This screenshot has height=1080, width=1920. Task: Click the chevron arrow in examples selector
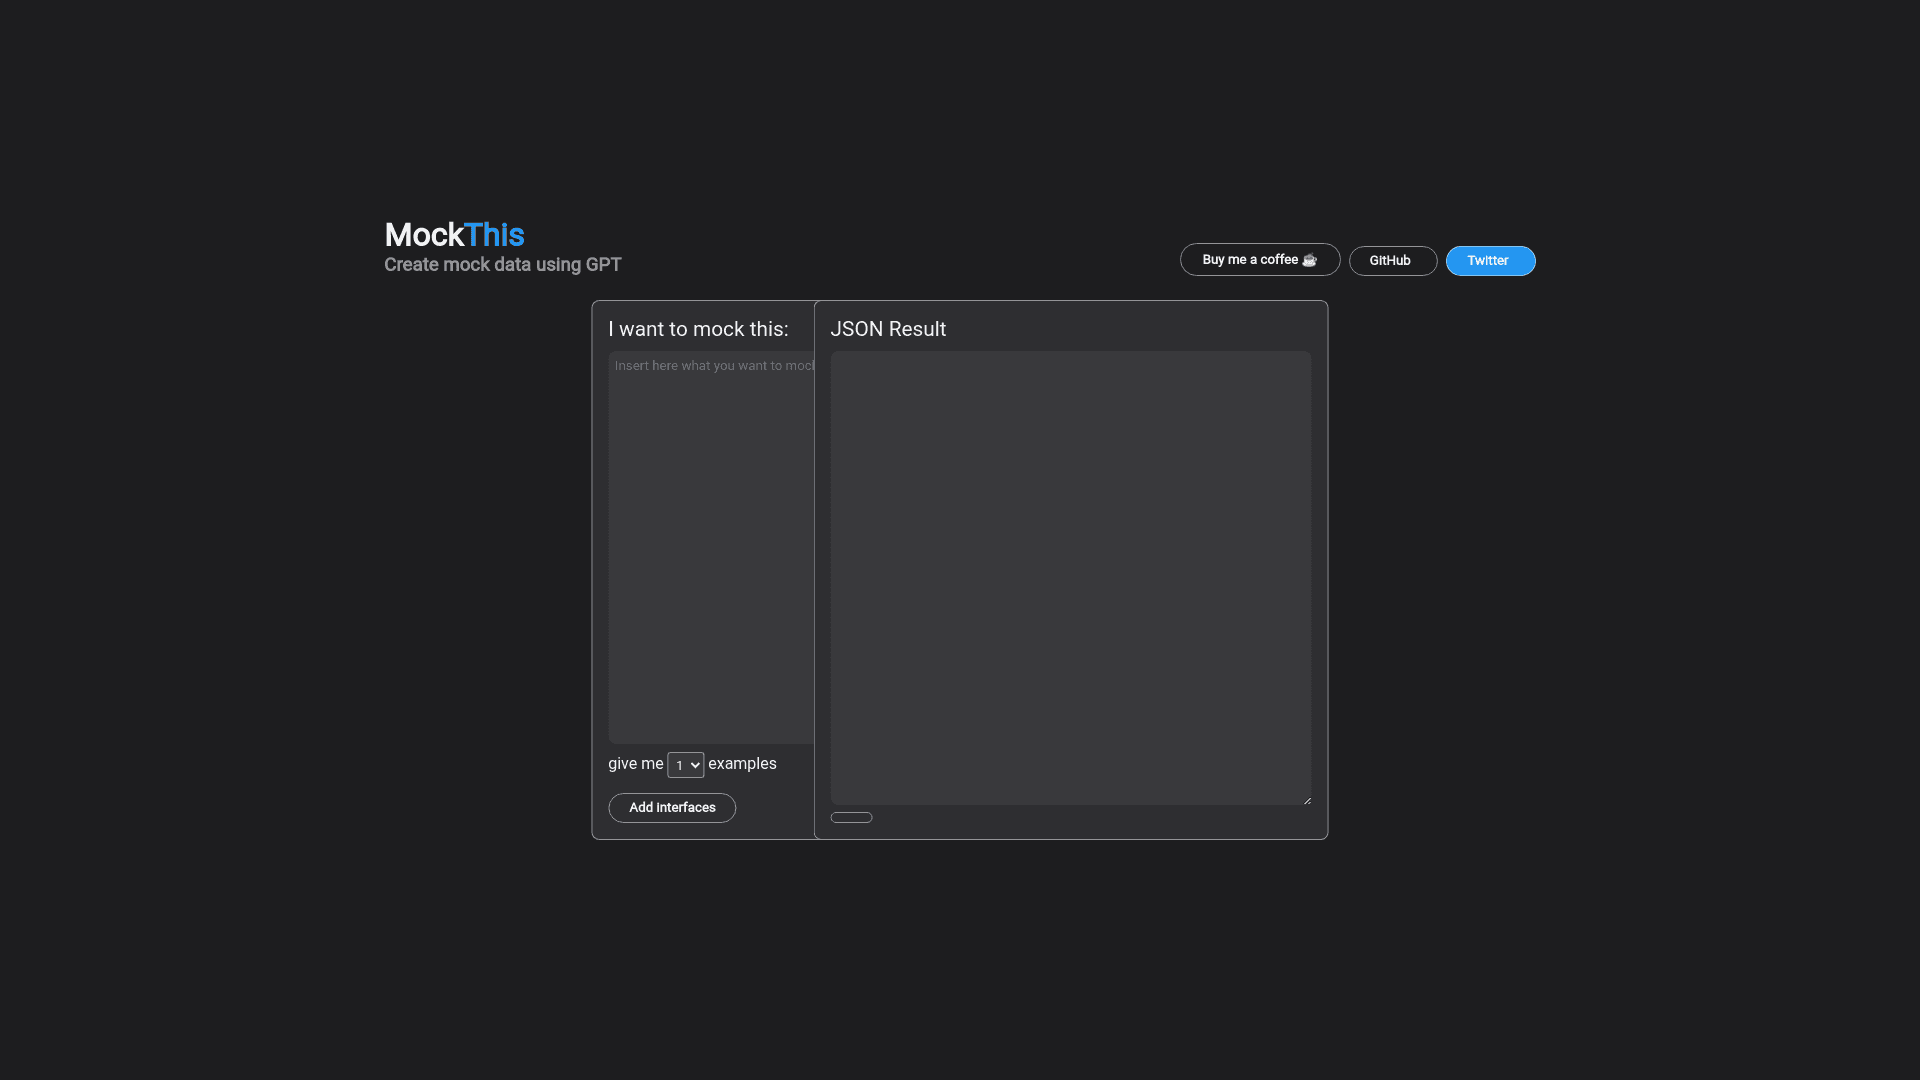point(696,765)
